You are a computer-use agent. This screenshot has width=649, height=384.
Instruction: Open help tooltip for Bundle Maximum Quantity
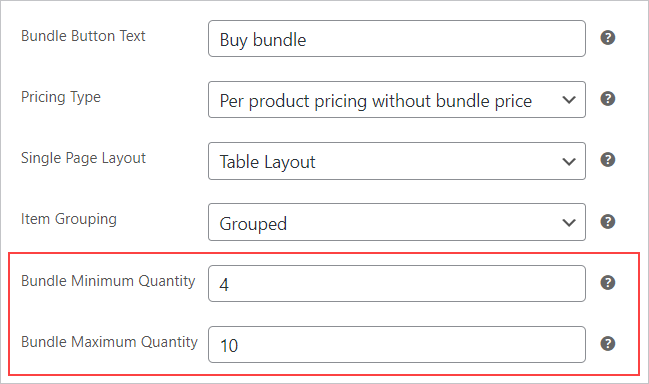click(x=608, y=343)
